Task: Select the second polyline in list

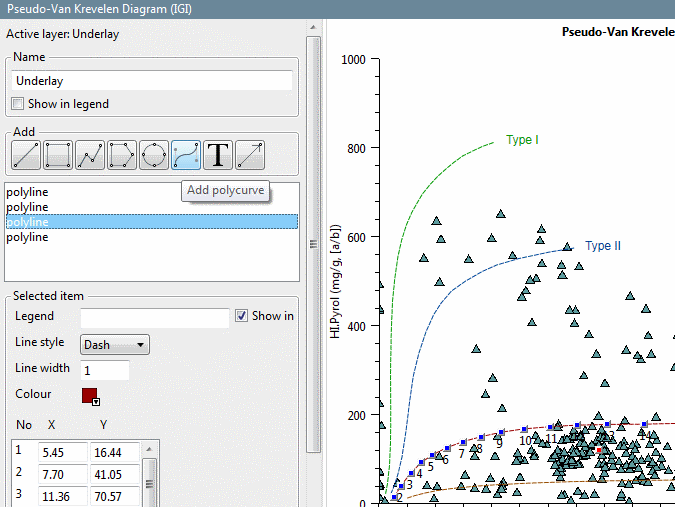Action: (152, 207)
